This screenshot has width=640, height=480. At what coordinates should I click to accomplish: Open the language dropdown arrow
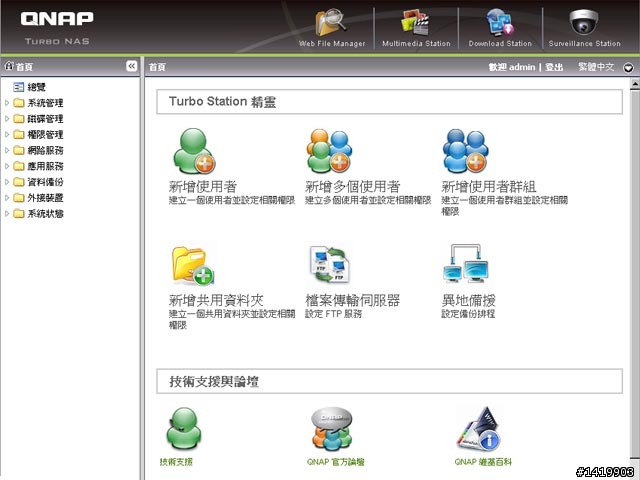[x=629, y=67]
